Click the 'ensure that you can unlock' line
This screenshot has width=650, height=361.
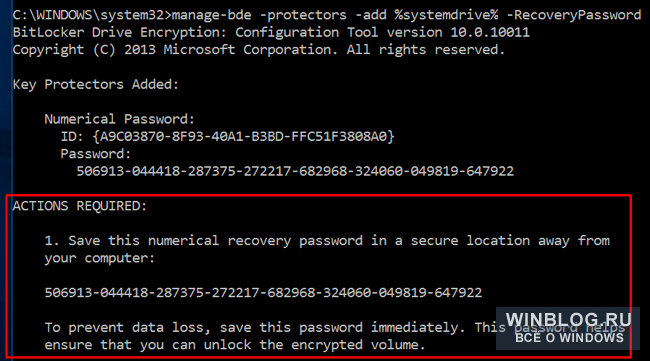(235, 345)
